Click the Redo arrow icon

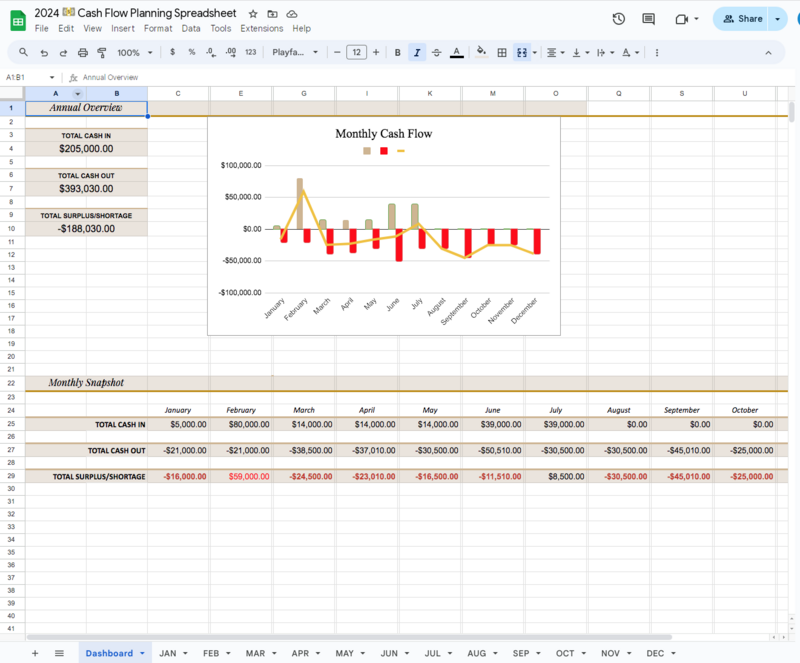pos(63,53)
